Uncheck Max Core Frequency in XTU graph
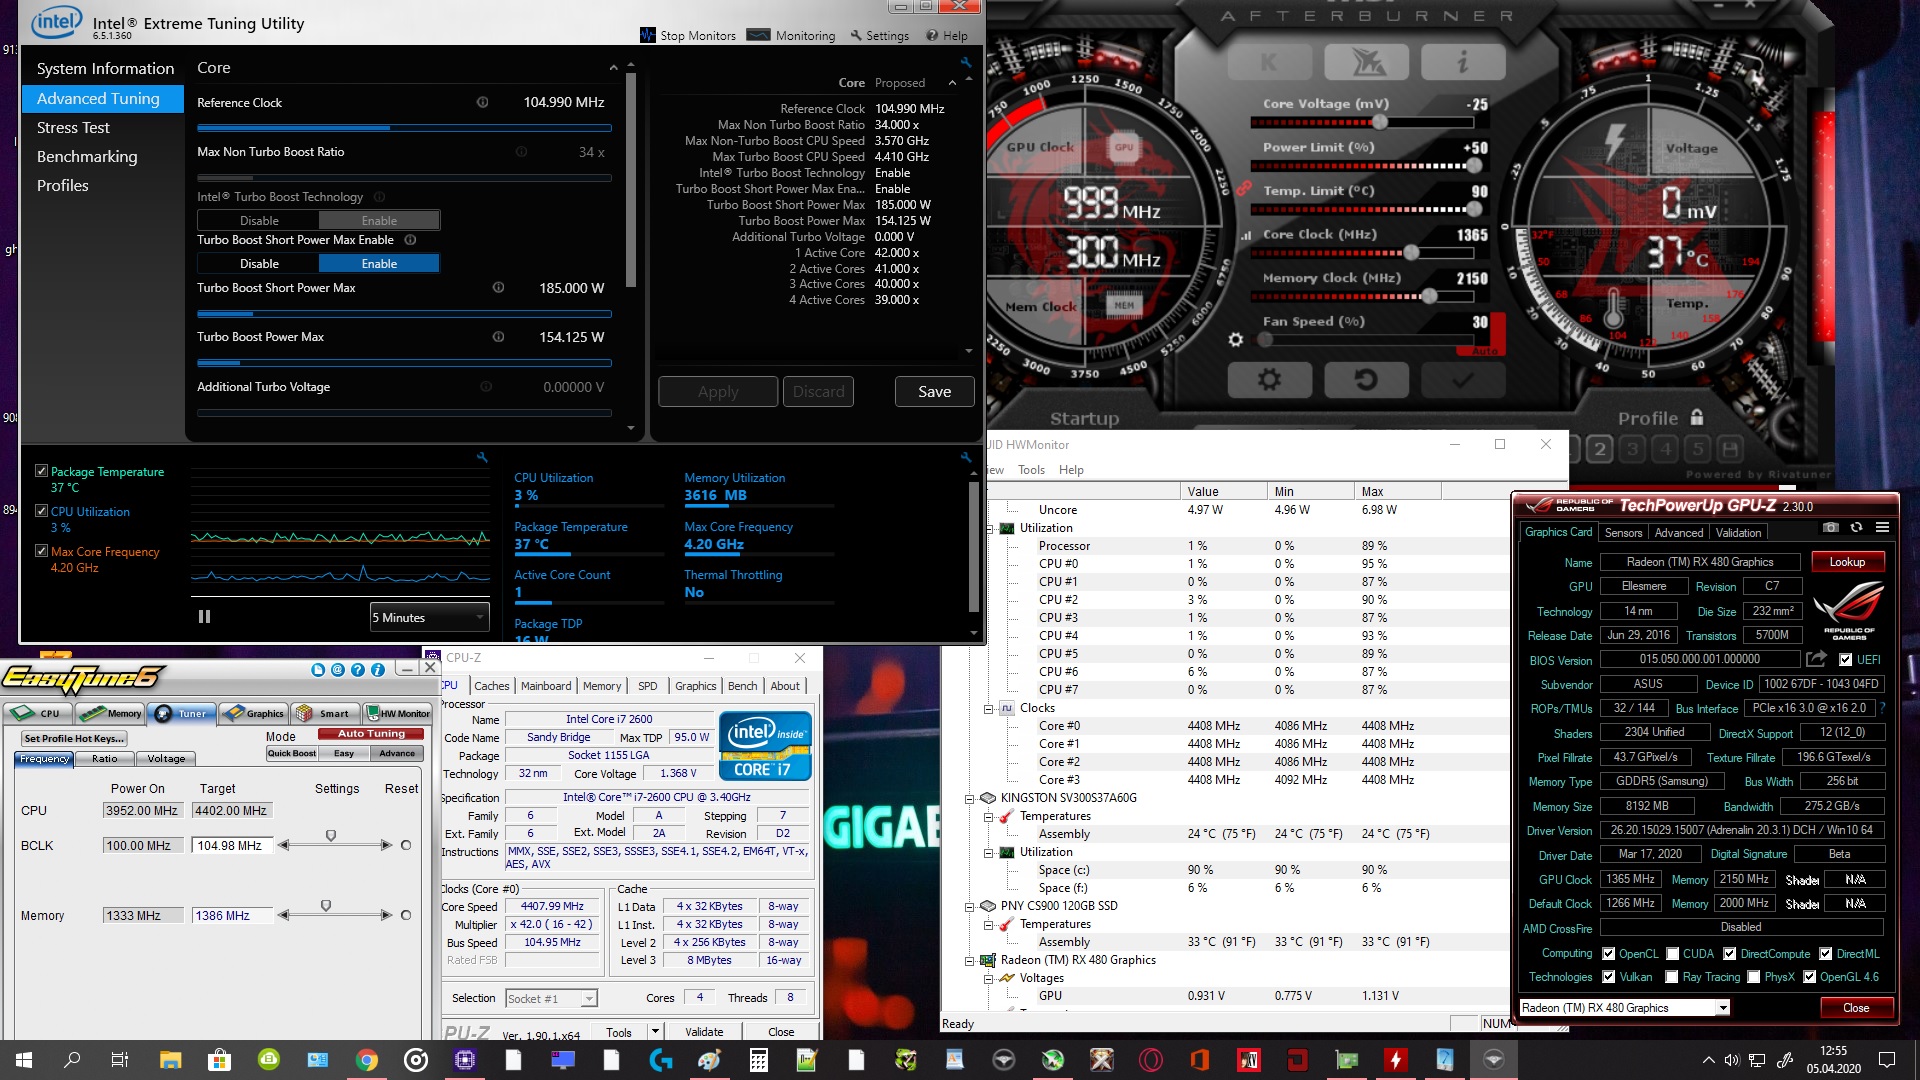This screenshot has width=1920, height=1080. click(41, 551)
